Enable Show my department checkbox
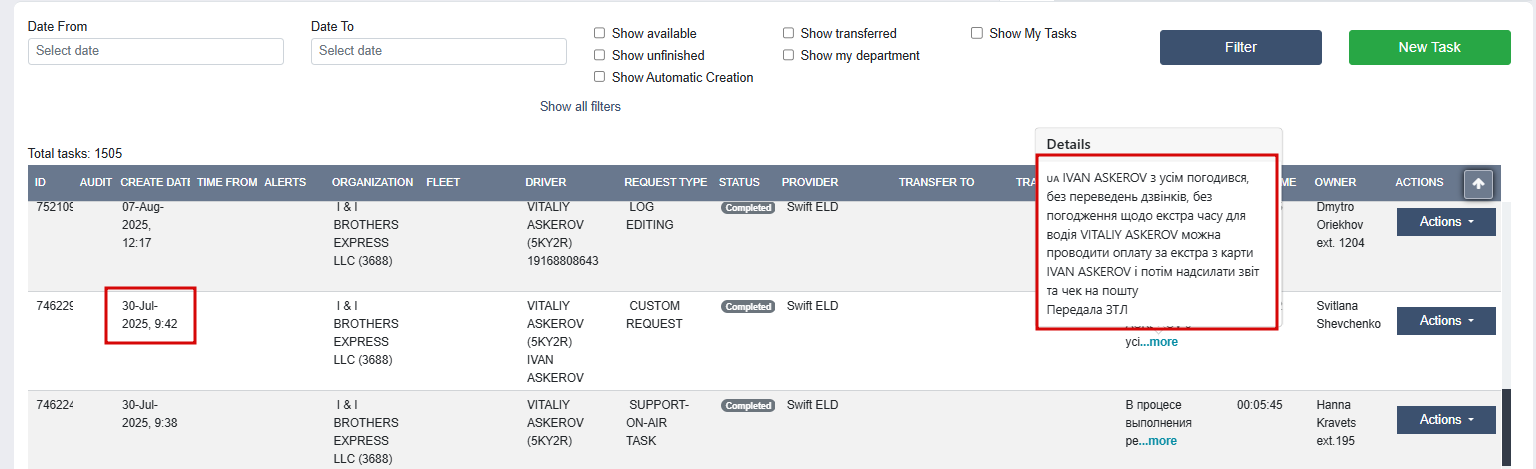The width and height of the screenshot is (1536, 469). tap(788, 55)
